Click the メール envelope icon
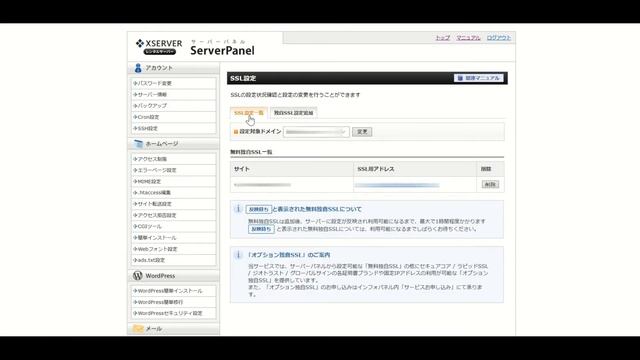 click(138, 329)
